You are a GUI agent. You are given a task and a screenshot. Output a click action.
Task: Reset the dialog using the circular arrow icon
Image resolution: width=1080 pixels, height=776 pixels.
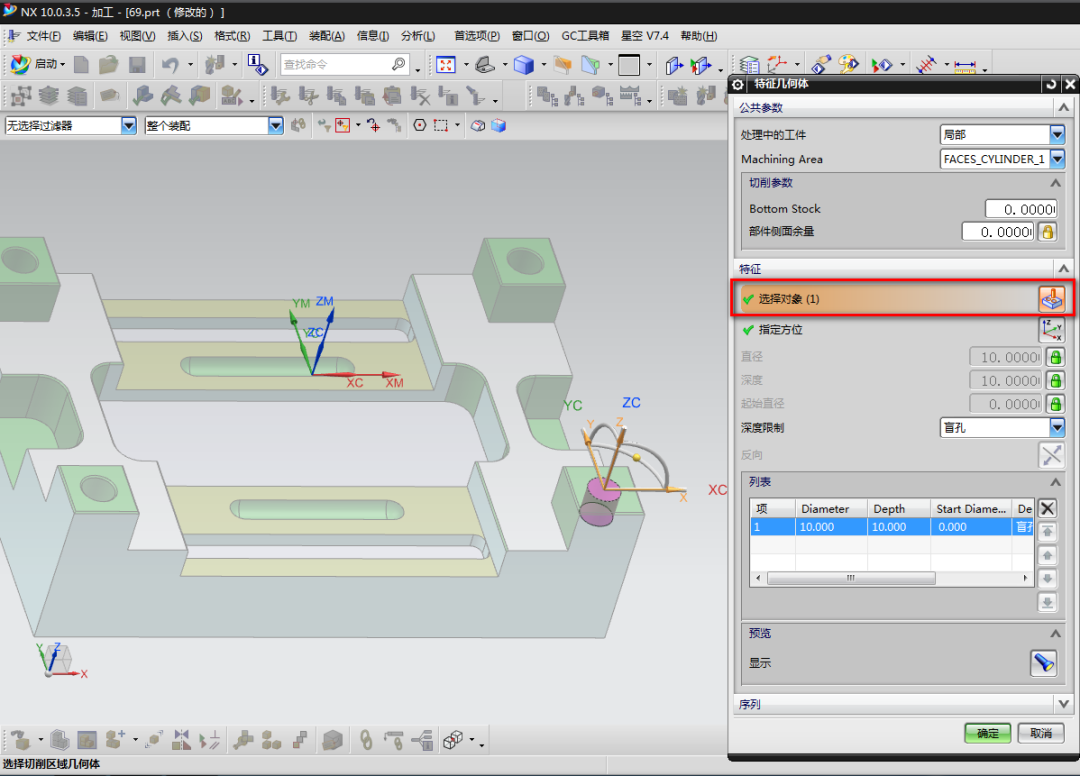tap(1050, 85)
